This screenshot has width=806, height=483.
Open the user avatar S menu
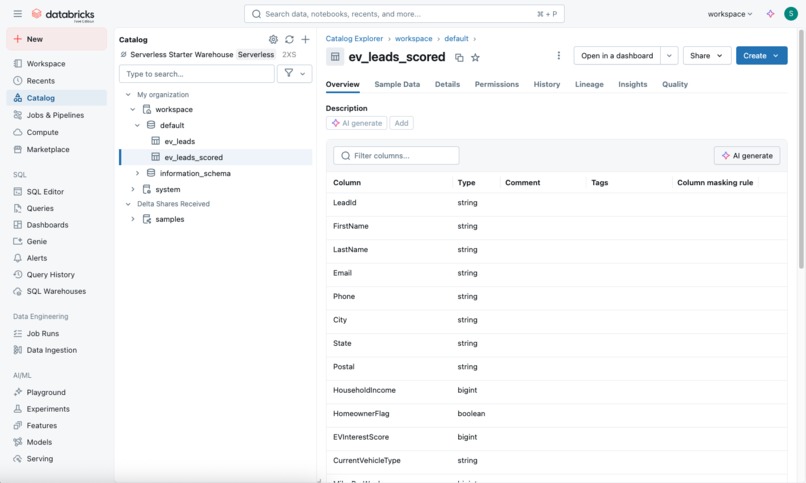(791, 14)
